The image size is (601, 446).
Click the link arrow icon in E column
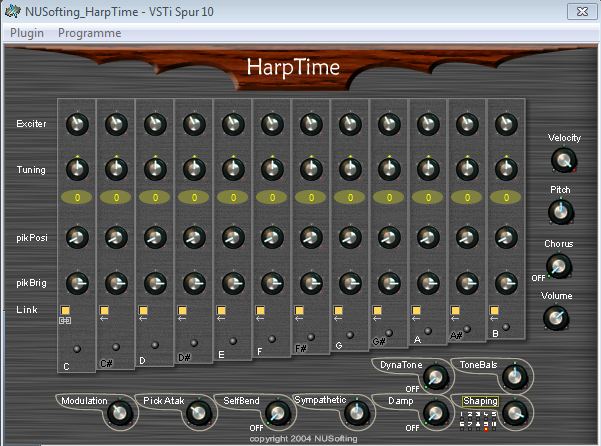[x=221, y=318]
